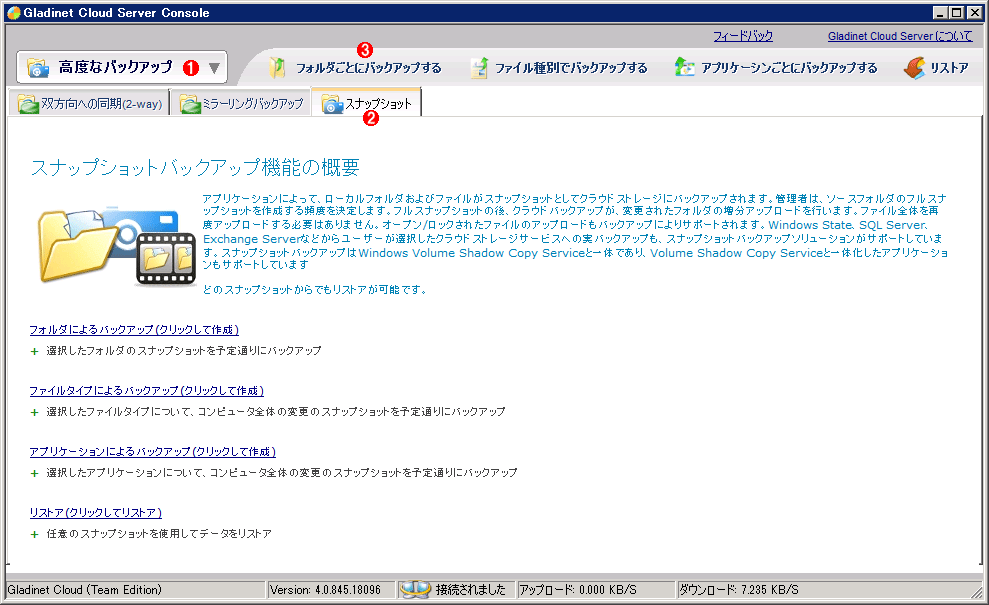This screenshot has width=989, height=605.
Task: Click the Gladinet app icon in title bar
Action: click(14, 13)
